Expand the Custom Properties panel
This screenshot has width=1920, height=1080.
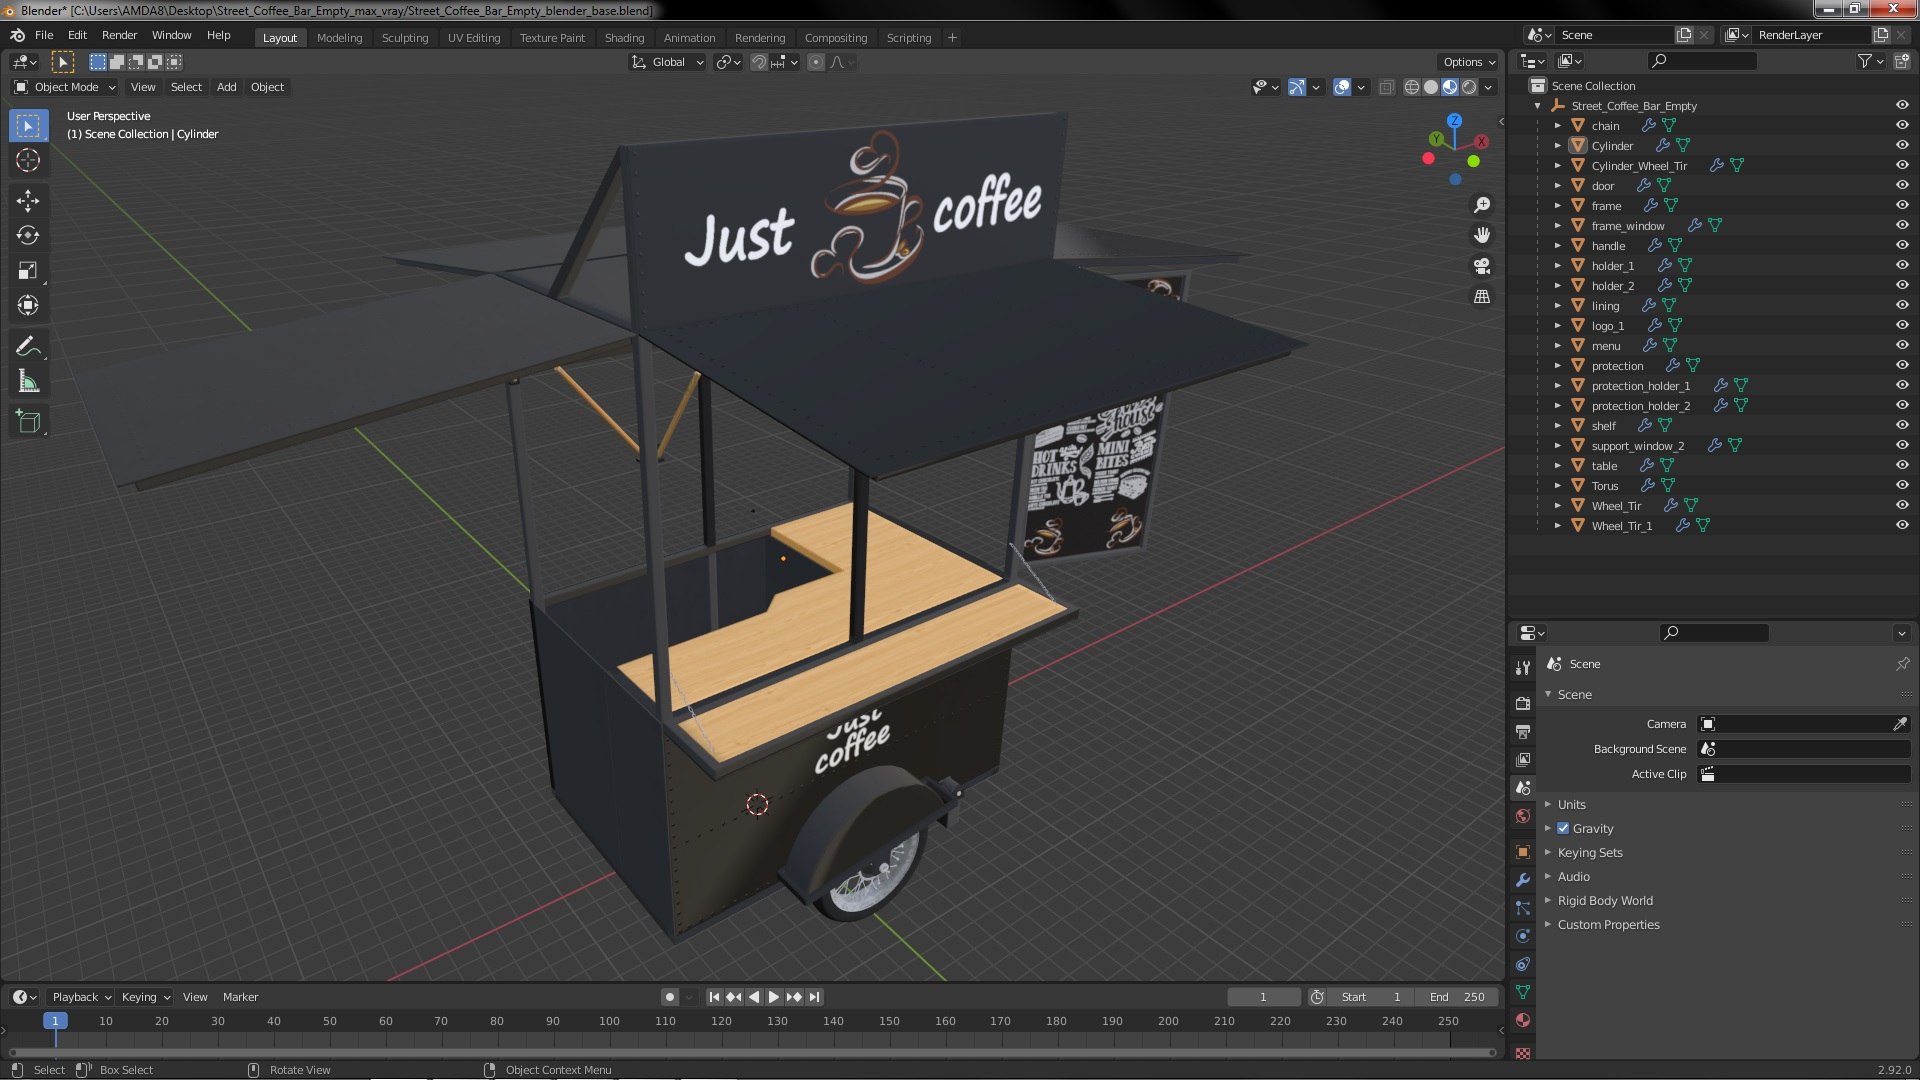(1607, 924)
